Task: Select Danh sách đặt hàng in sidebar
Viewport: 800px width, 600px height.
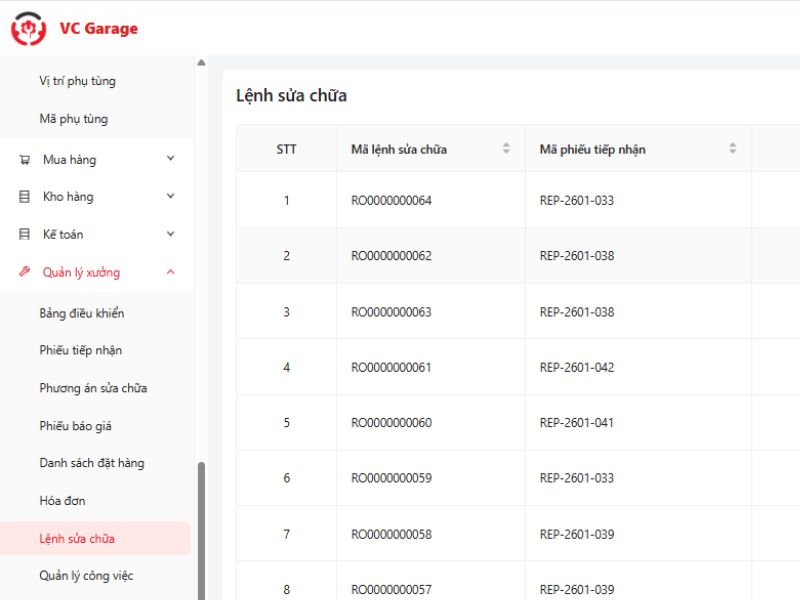Action: click(92, 463)
